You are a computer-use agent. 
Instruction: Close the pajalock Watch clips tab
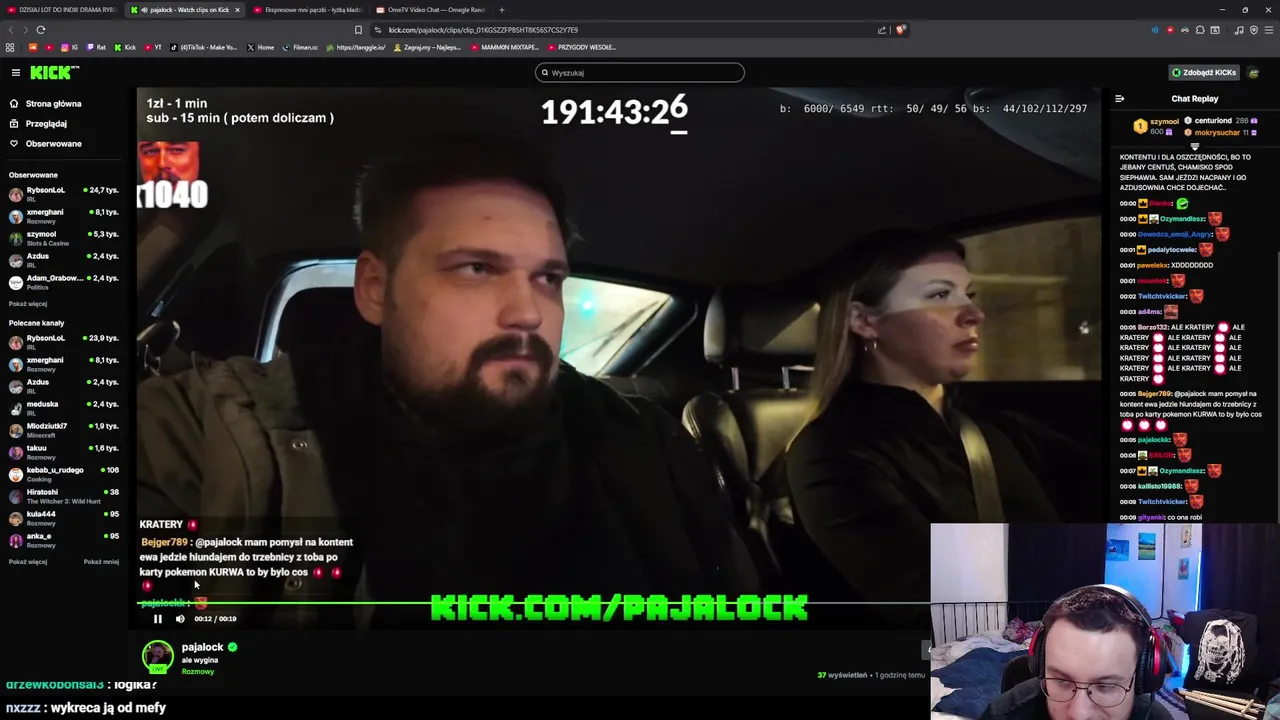[x=237, y=10]
